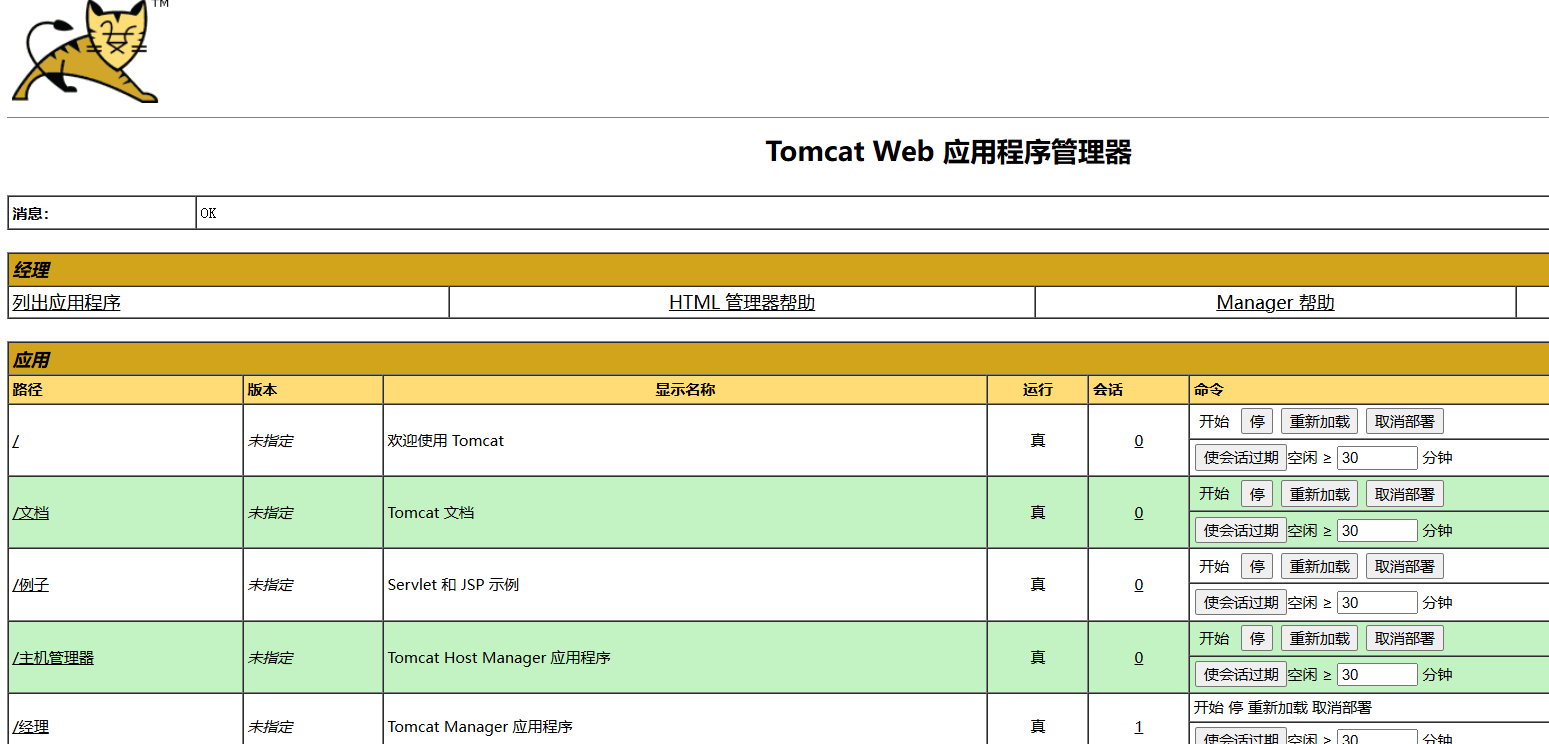The image size is (1549, 744).
Task: Open the /文档 application path
Action: point(31,513)
